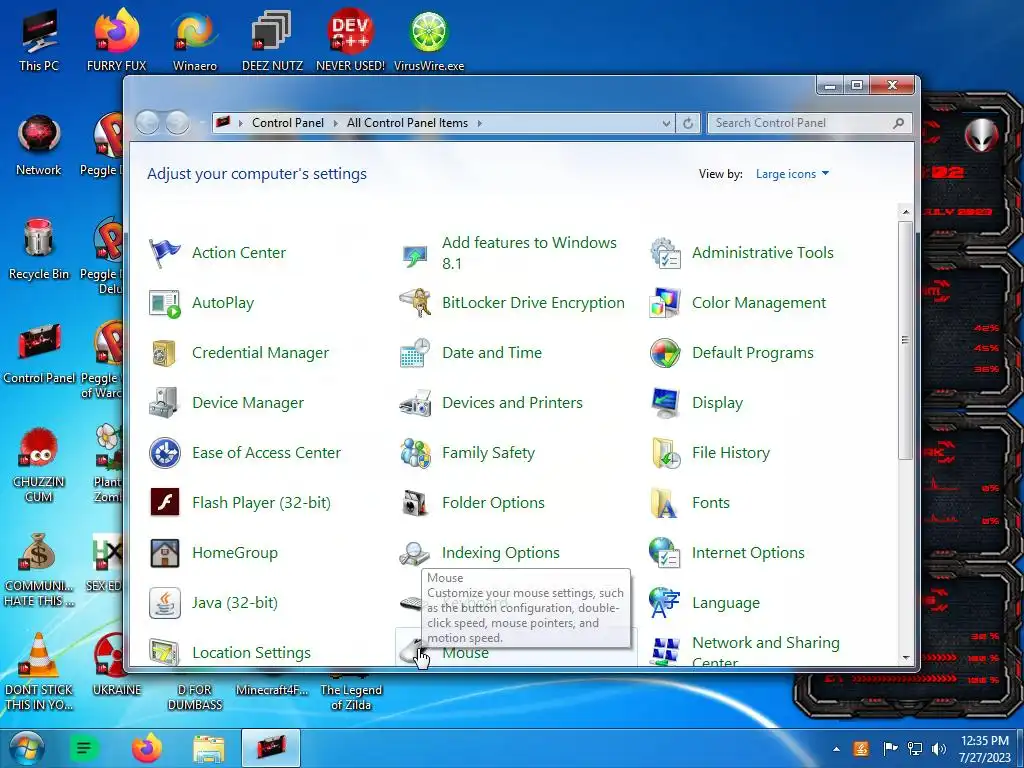Open the Device Manager text link
Screen dimensions: 1024x768
(x=248, y=403)
